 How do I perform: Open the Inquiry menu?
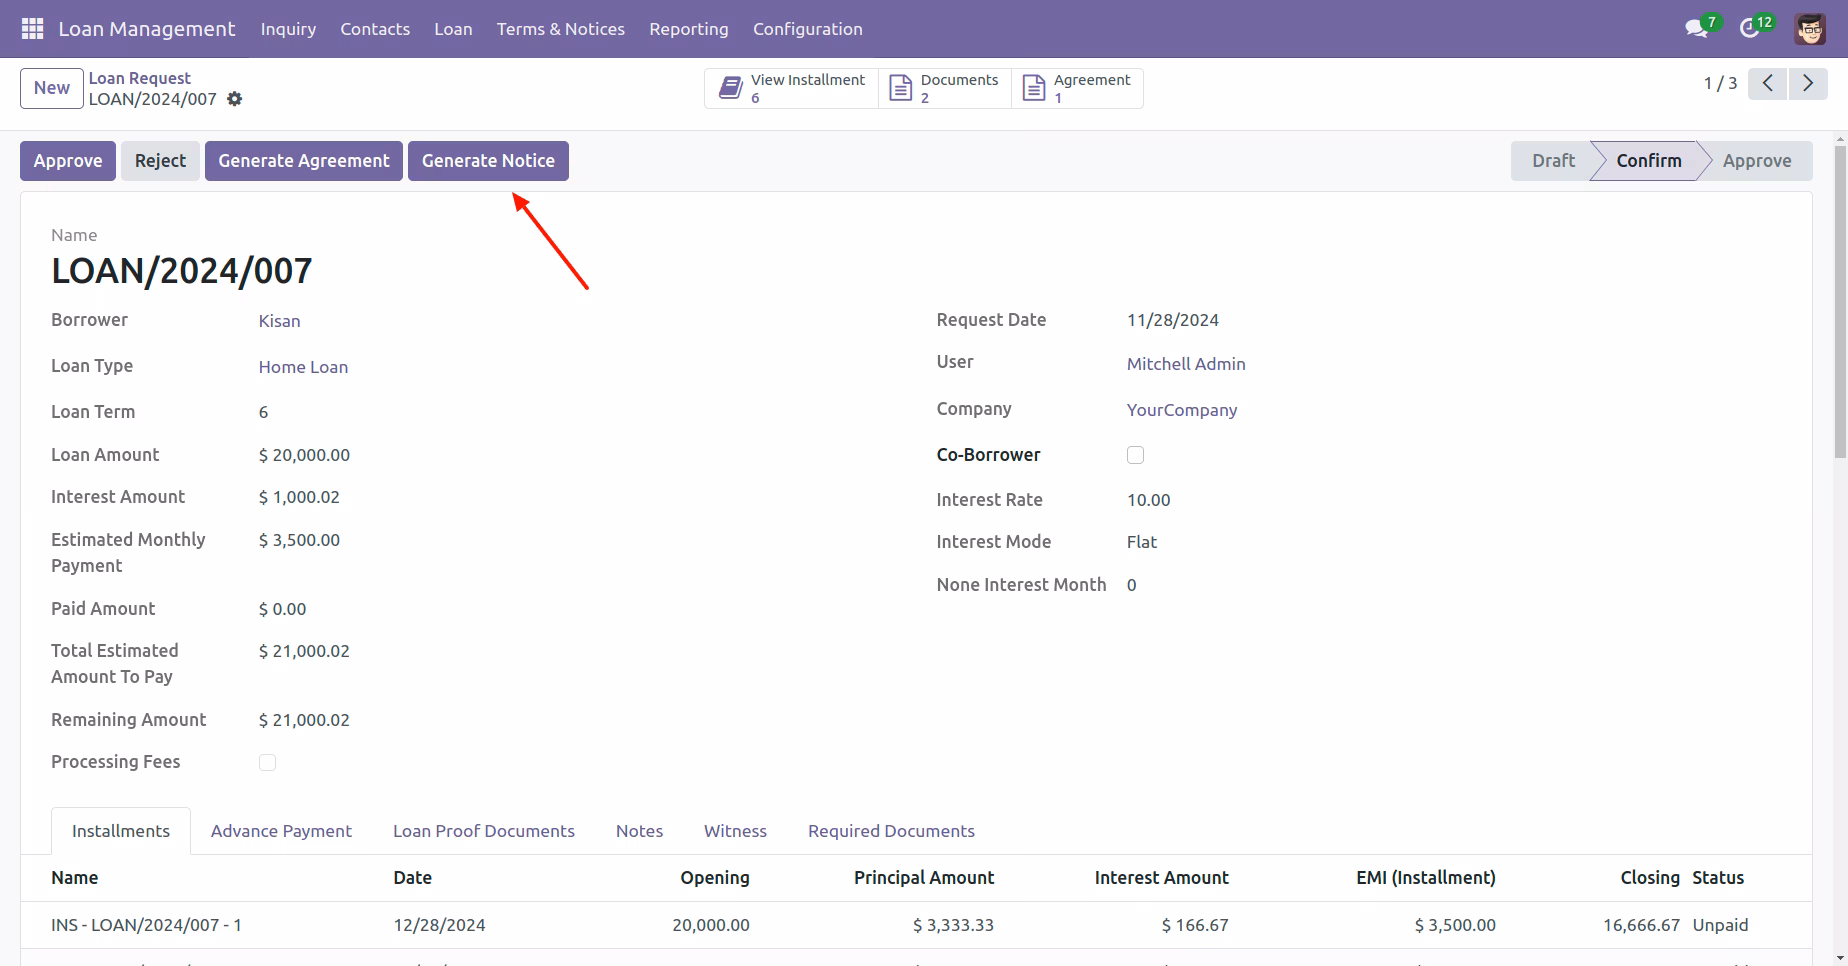288,29
